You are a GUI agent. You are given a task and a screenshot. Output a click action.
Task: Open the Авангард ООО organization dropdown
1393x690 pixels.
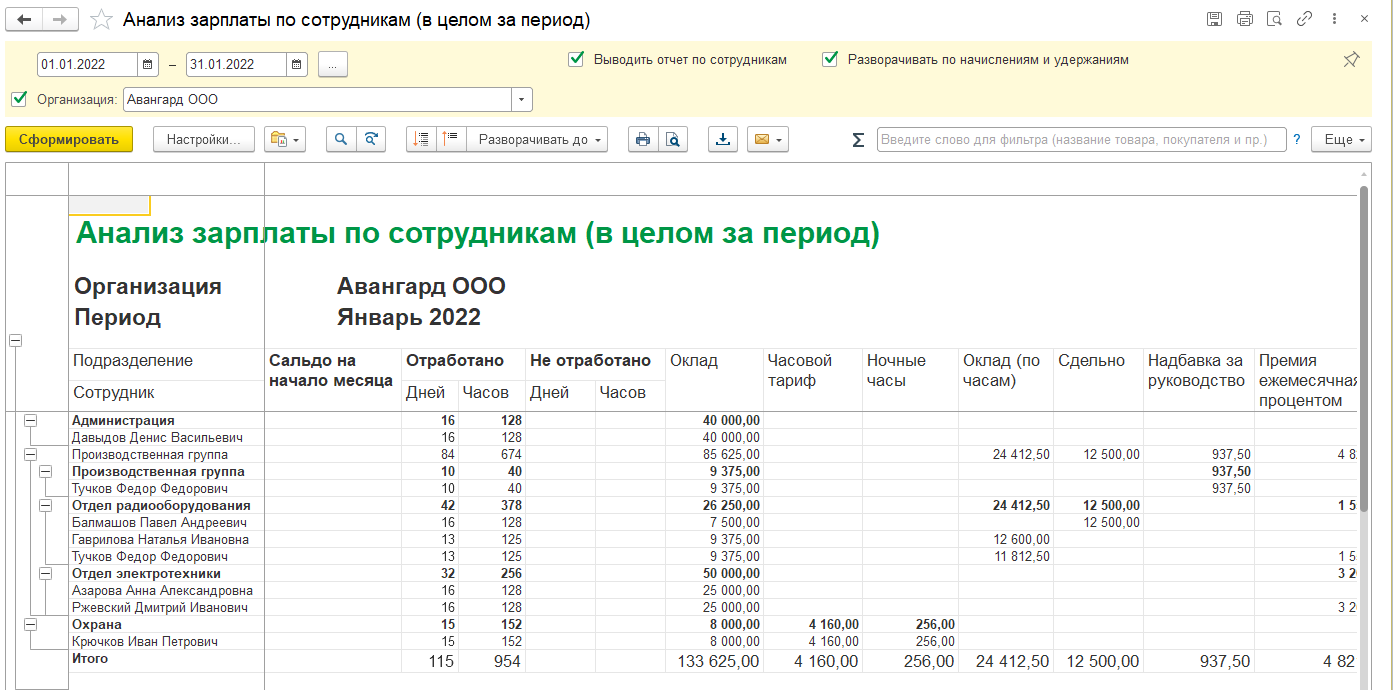(x=522, y=100)
